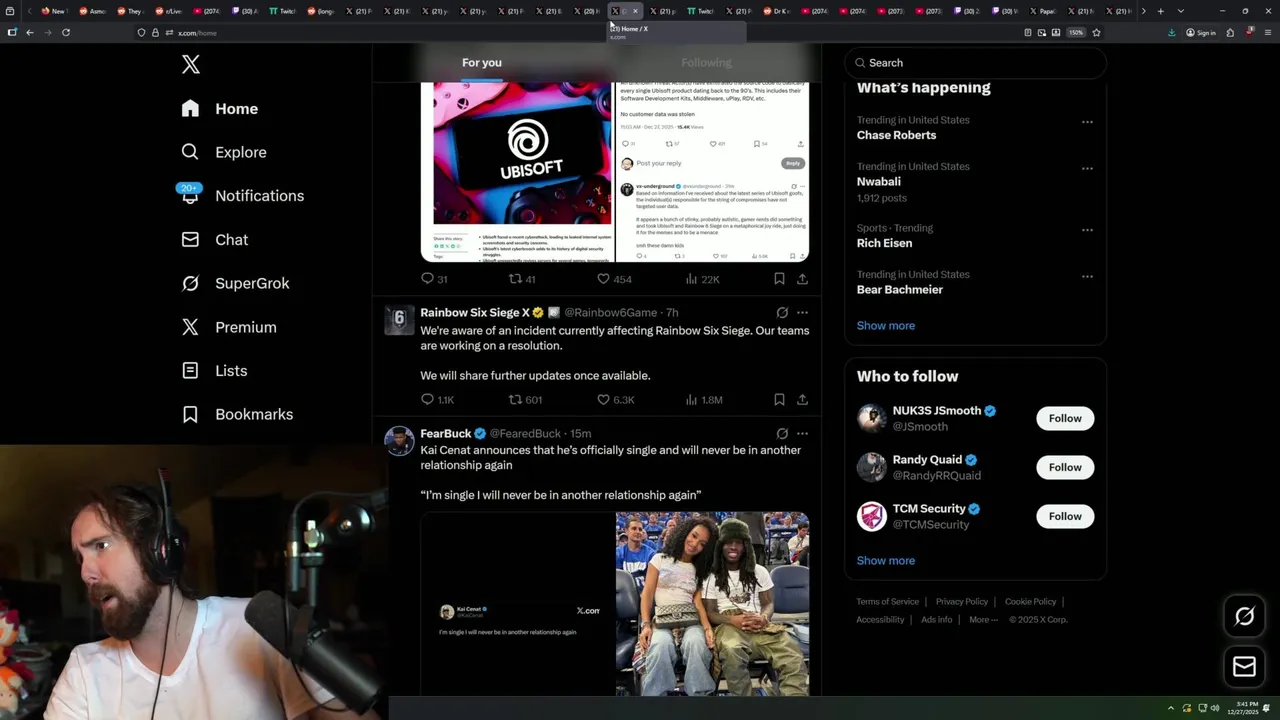Reply to Ubisoft post with 31 replies
The width and height of the screenshot is (1280, 720).
[x=434, y=279]
